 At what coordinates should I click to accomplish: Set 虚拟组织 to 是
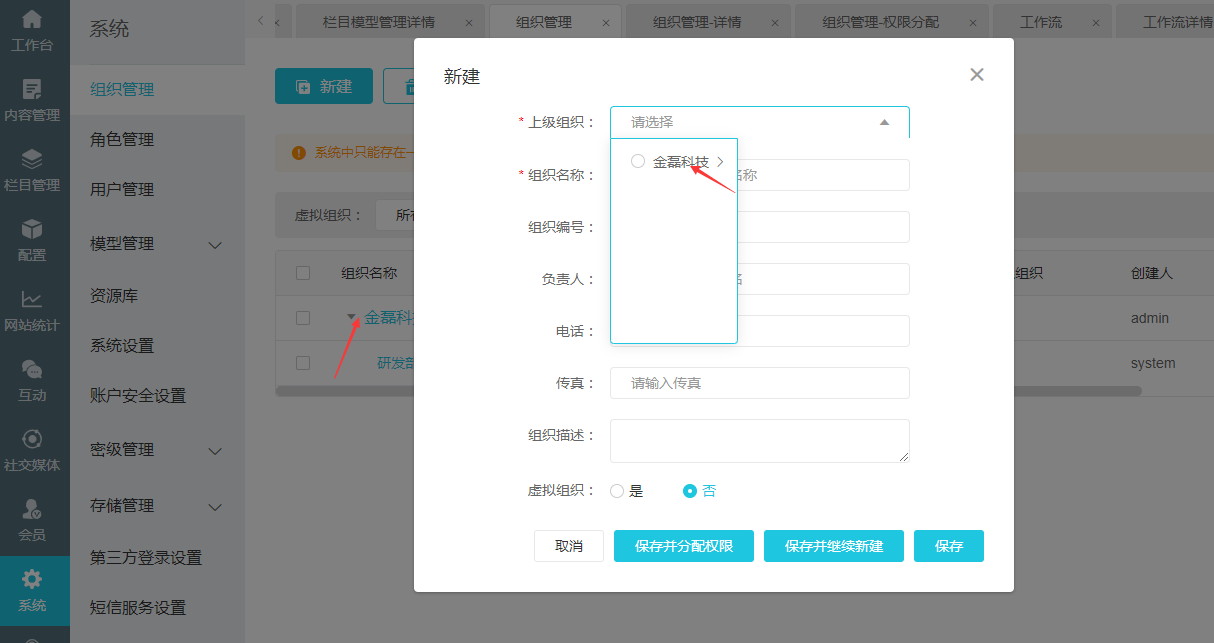tap(617, 491)
